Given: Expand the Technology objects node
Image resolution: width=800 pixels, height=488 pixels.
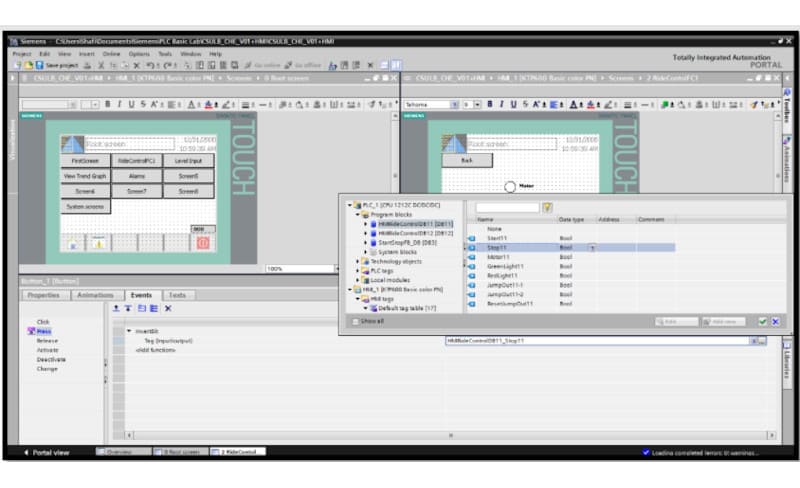Looking at the screenshot, I should pyautogui.click(x=358, y=261).
